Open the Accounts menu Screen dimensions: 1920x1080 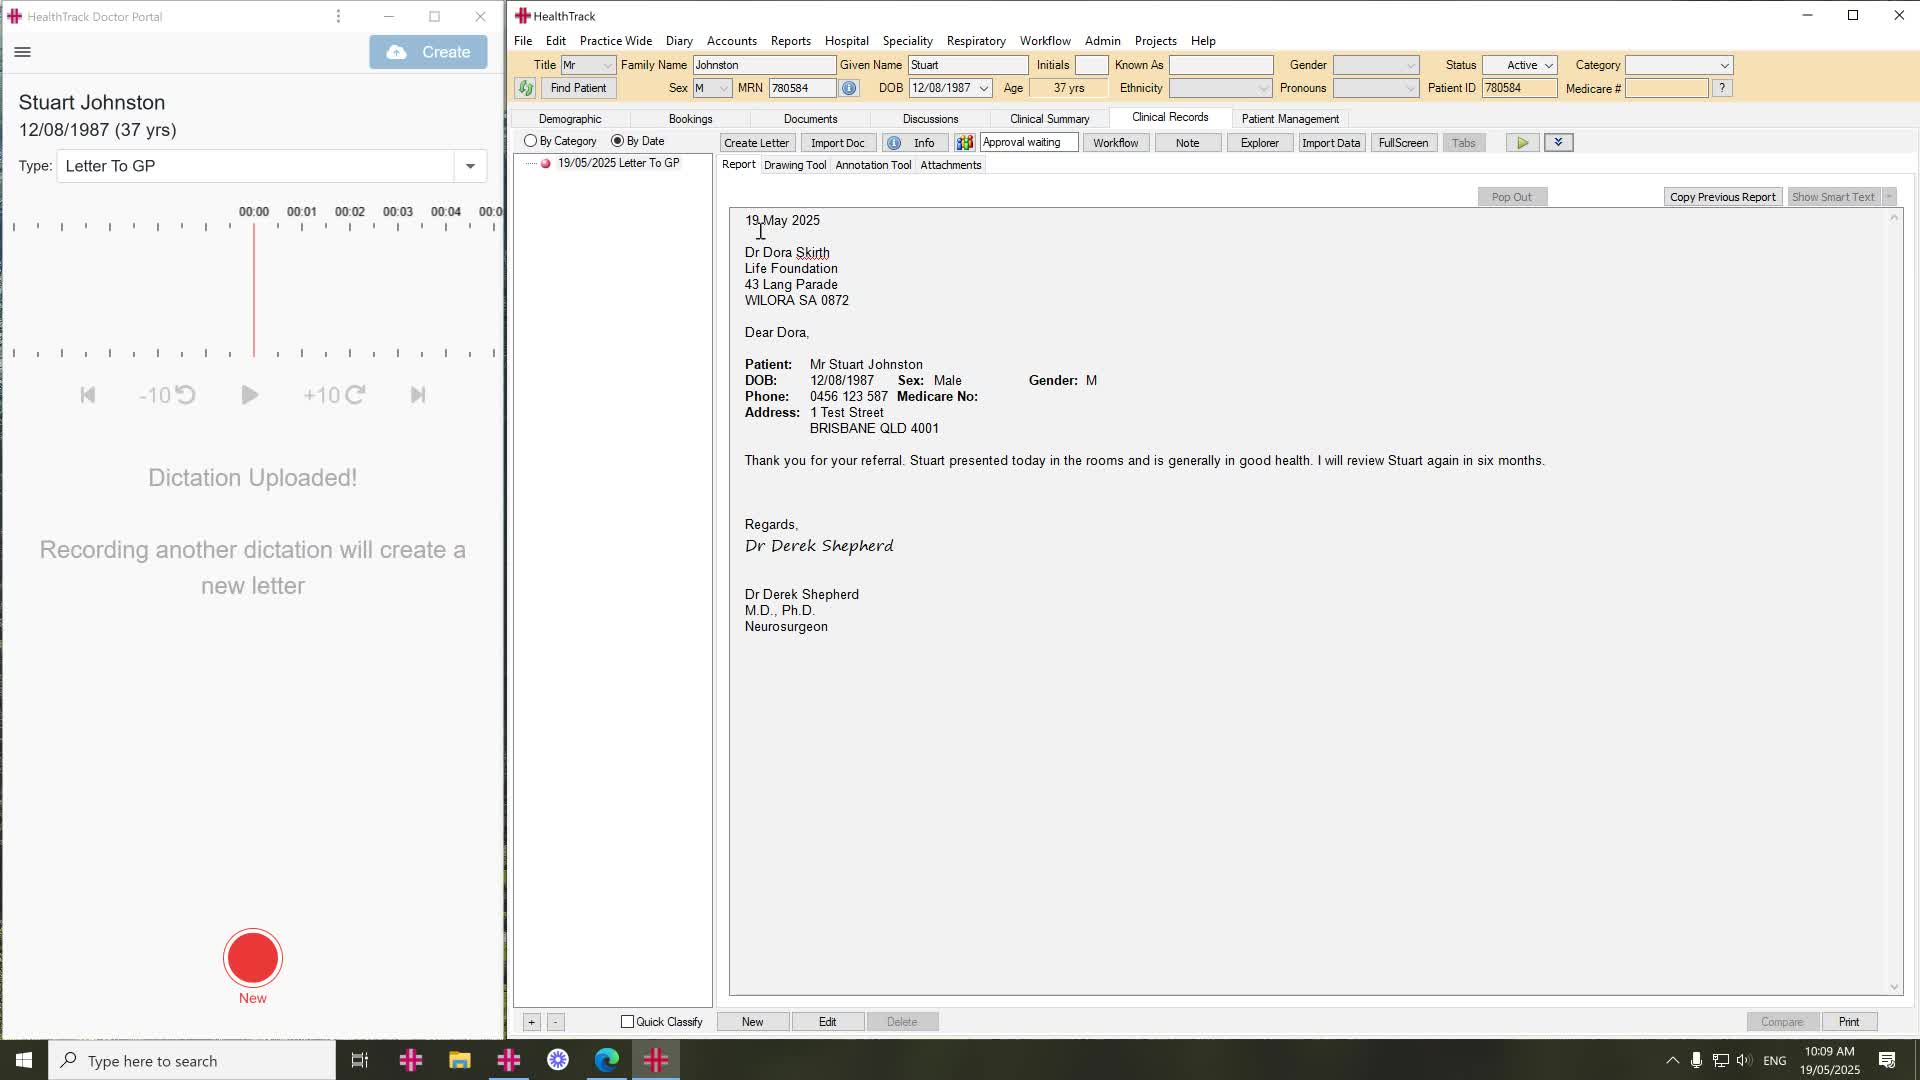(732, 41)
